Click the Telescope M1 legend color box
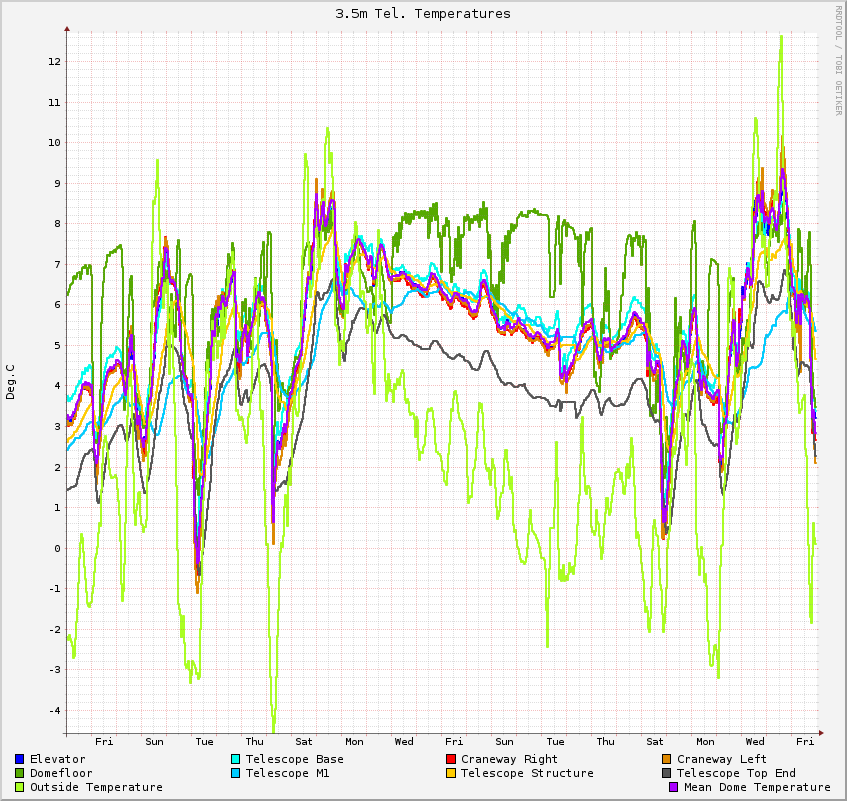The width and height of the screenshot is (847, 801). click(236, 773)
